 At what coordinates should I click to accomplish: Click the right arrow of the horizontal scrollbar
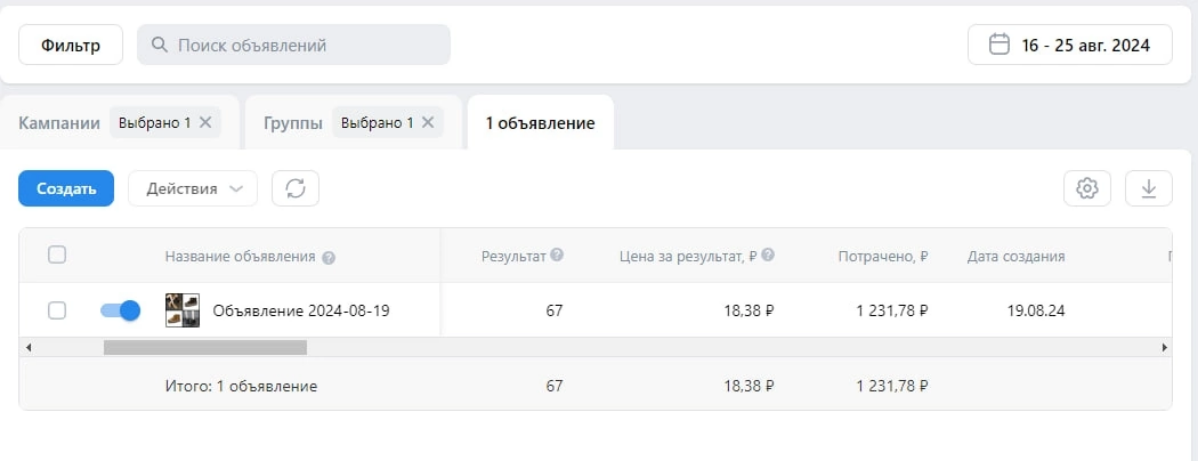tap(1164, 347)
